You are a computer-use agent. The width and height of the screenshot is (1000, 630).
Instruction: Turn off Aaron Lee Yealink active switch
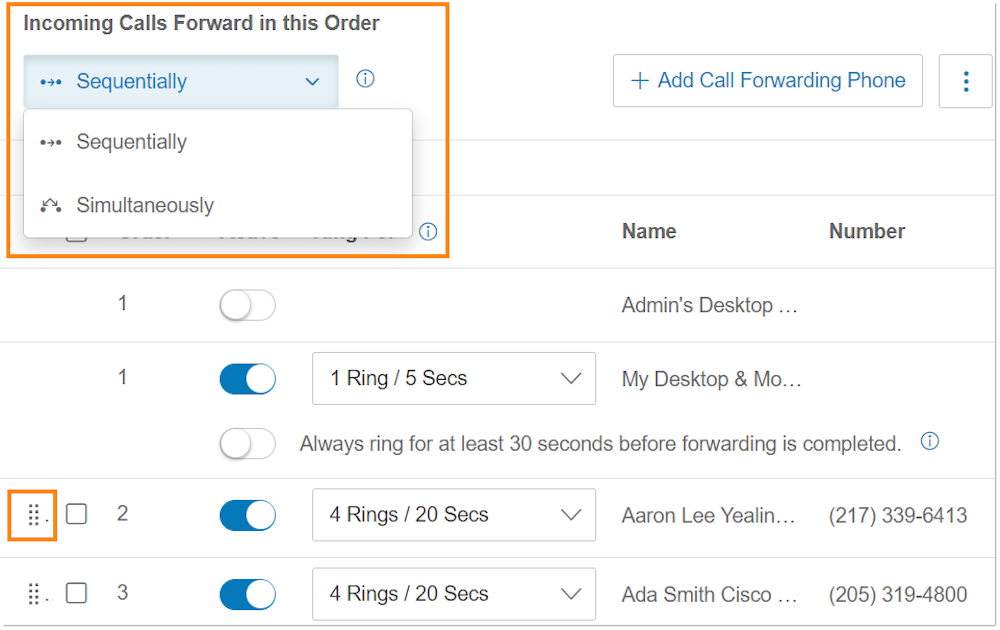point(247,515)
